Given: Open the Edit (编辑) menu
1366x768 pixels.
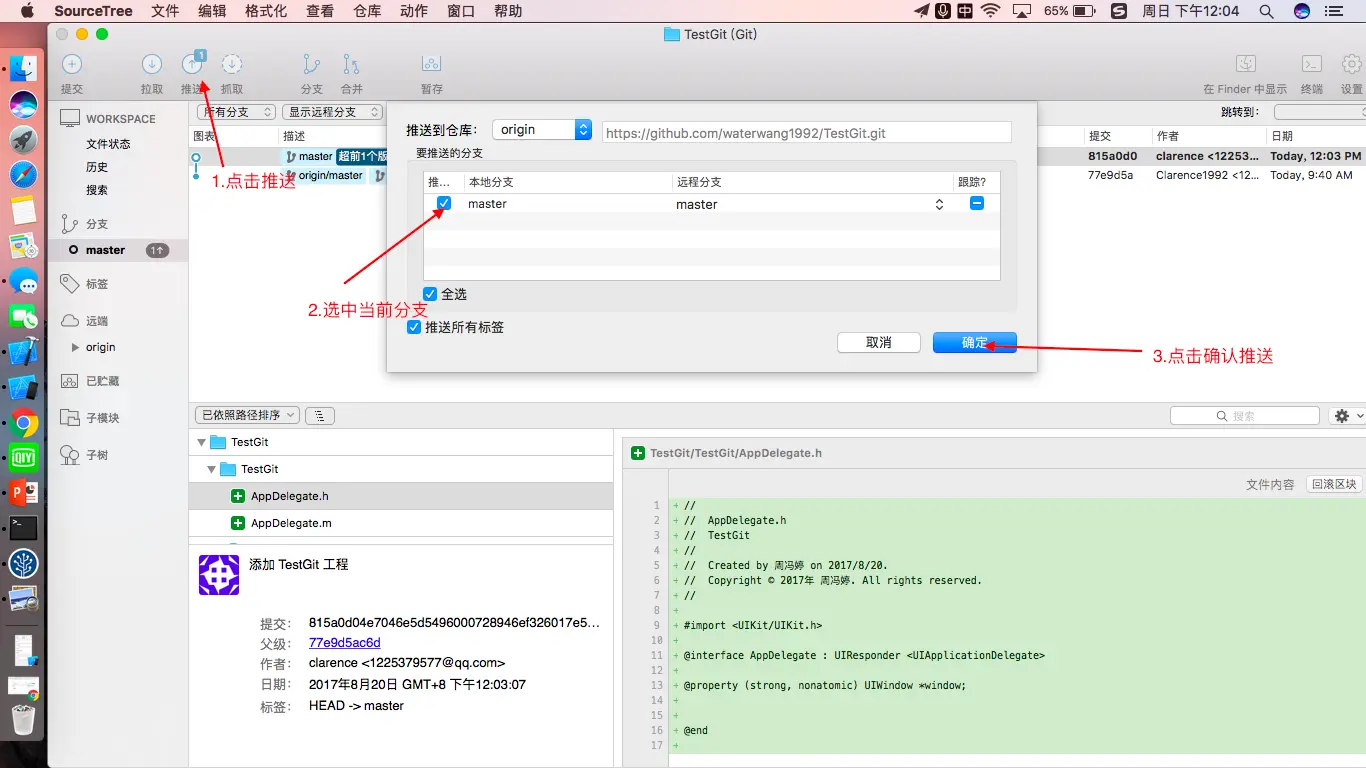Looking at the screenshot, I should [x=212, y=11].
